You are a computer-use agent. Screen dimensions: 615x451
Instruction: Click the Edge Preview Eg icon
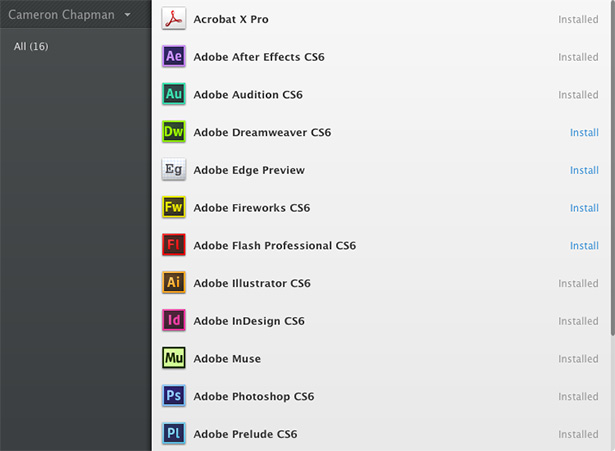tap(174, 169)
